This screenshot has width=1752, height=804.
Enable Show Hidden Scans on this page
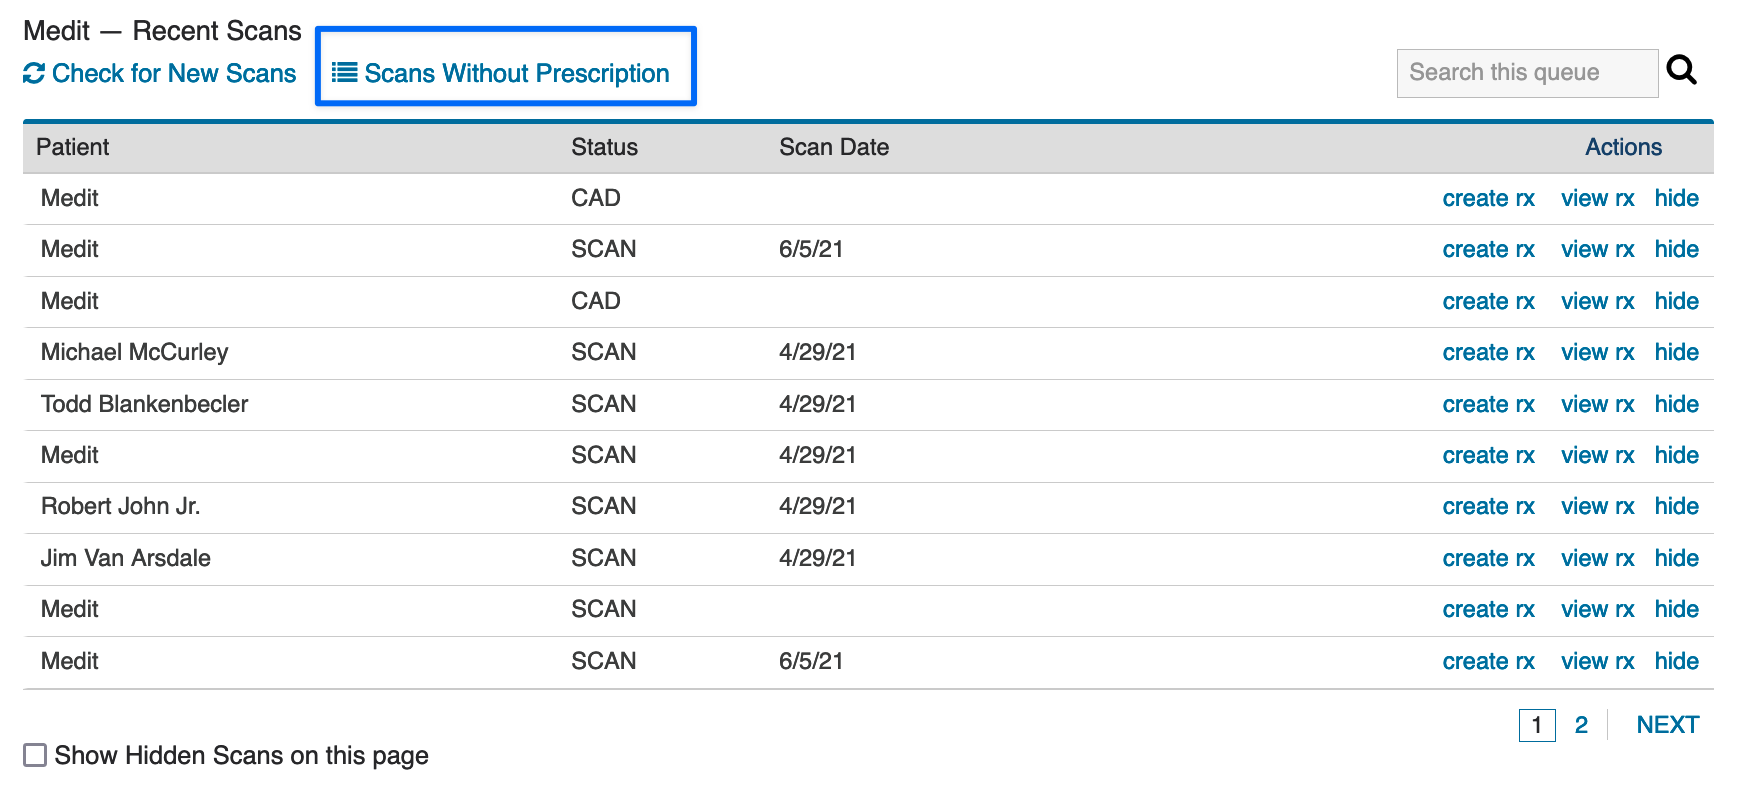35,755
